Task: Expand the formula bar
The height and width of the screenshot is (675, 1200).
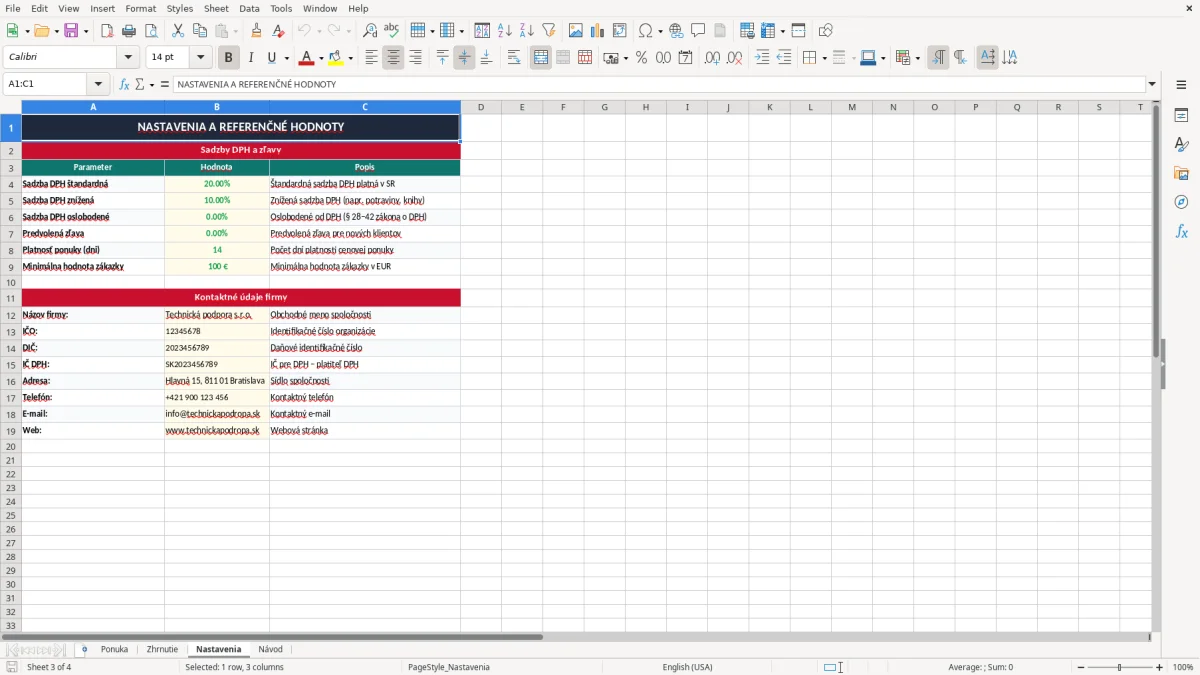Action: [x=1152, y=84]
